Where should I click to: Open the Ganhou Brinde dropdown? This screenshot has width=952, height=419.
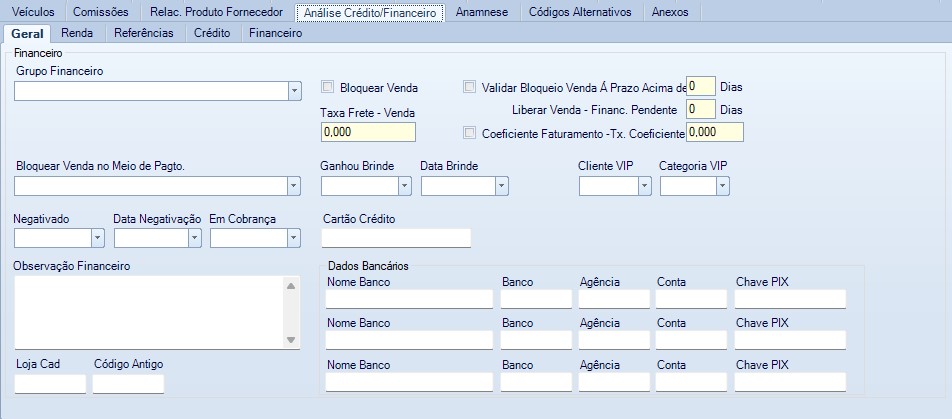click(x=404, y=186)
